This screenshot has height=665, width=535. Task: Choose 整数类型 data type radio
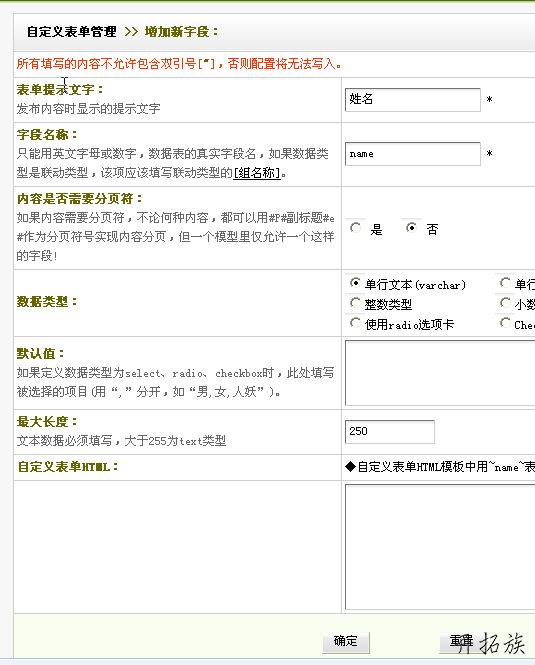coord(356,303)
